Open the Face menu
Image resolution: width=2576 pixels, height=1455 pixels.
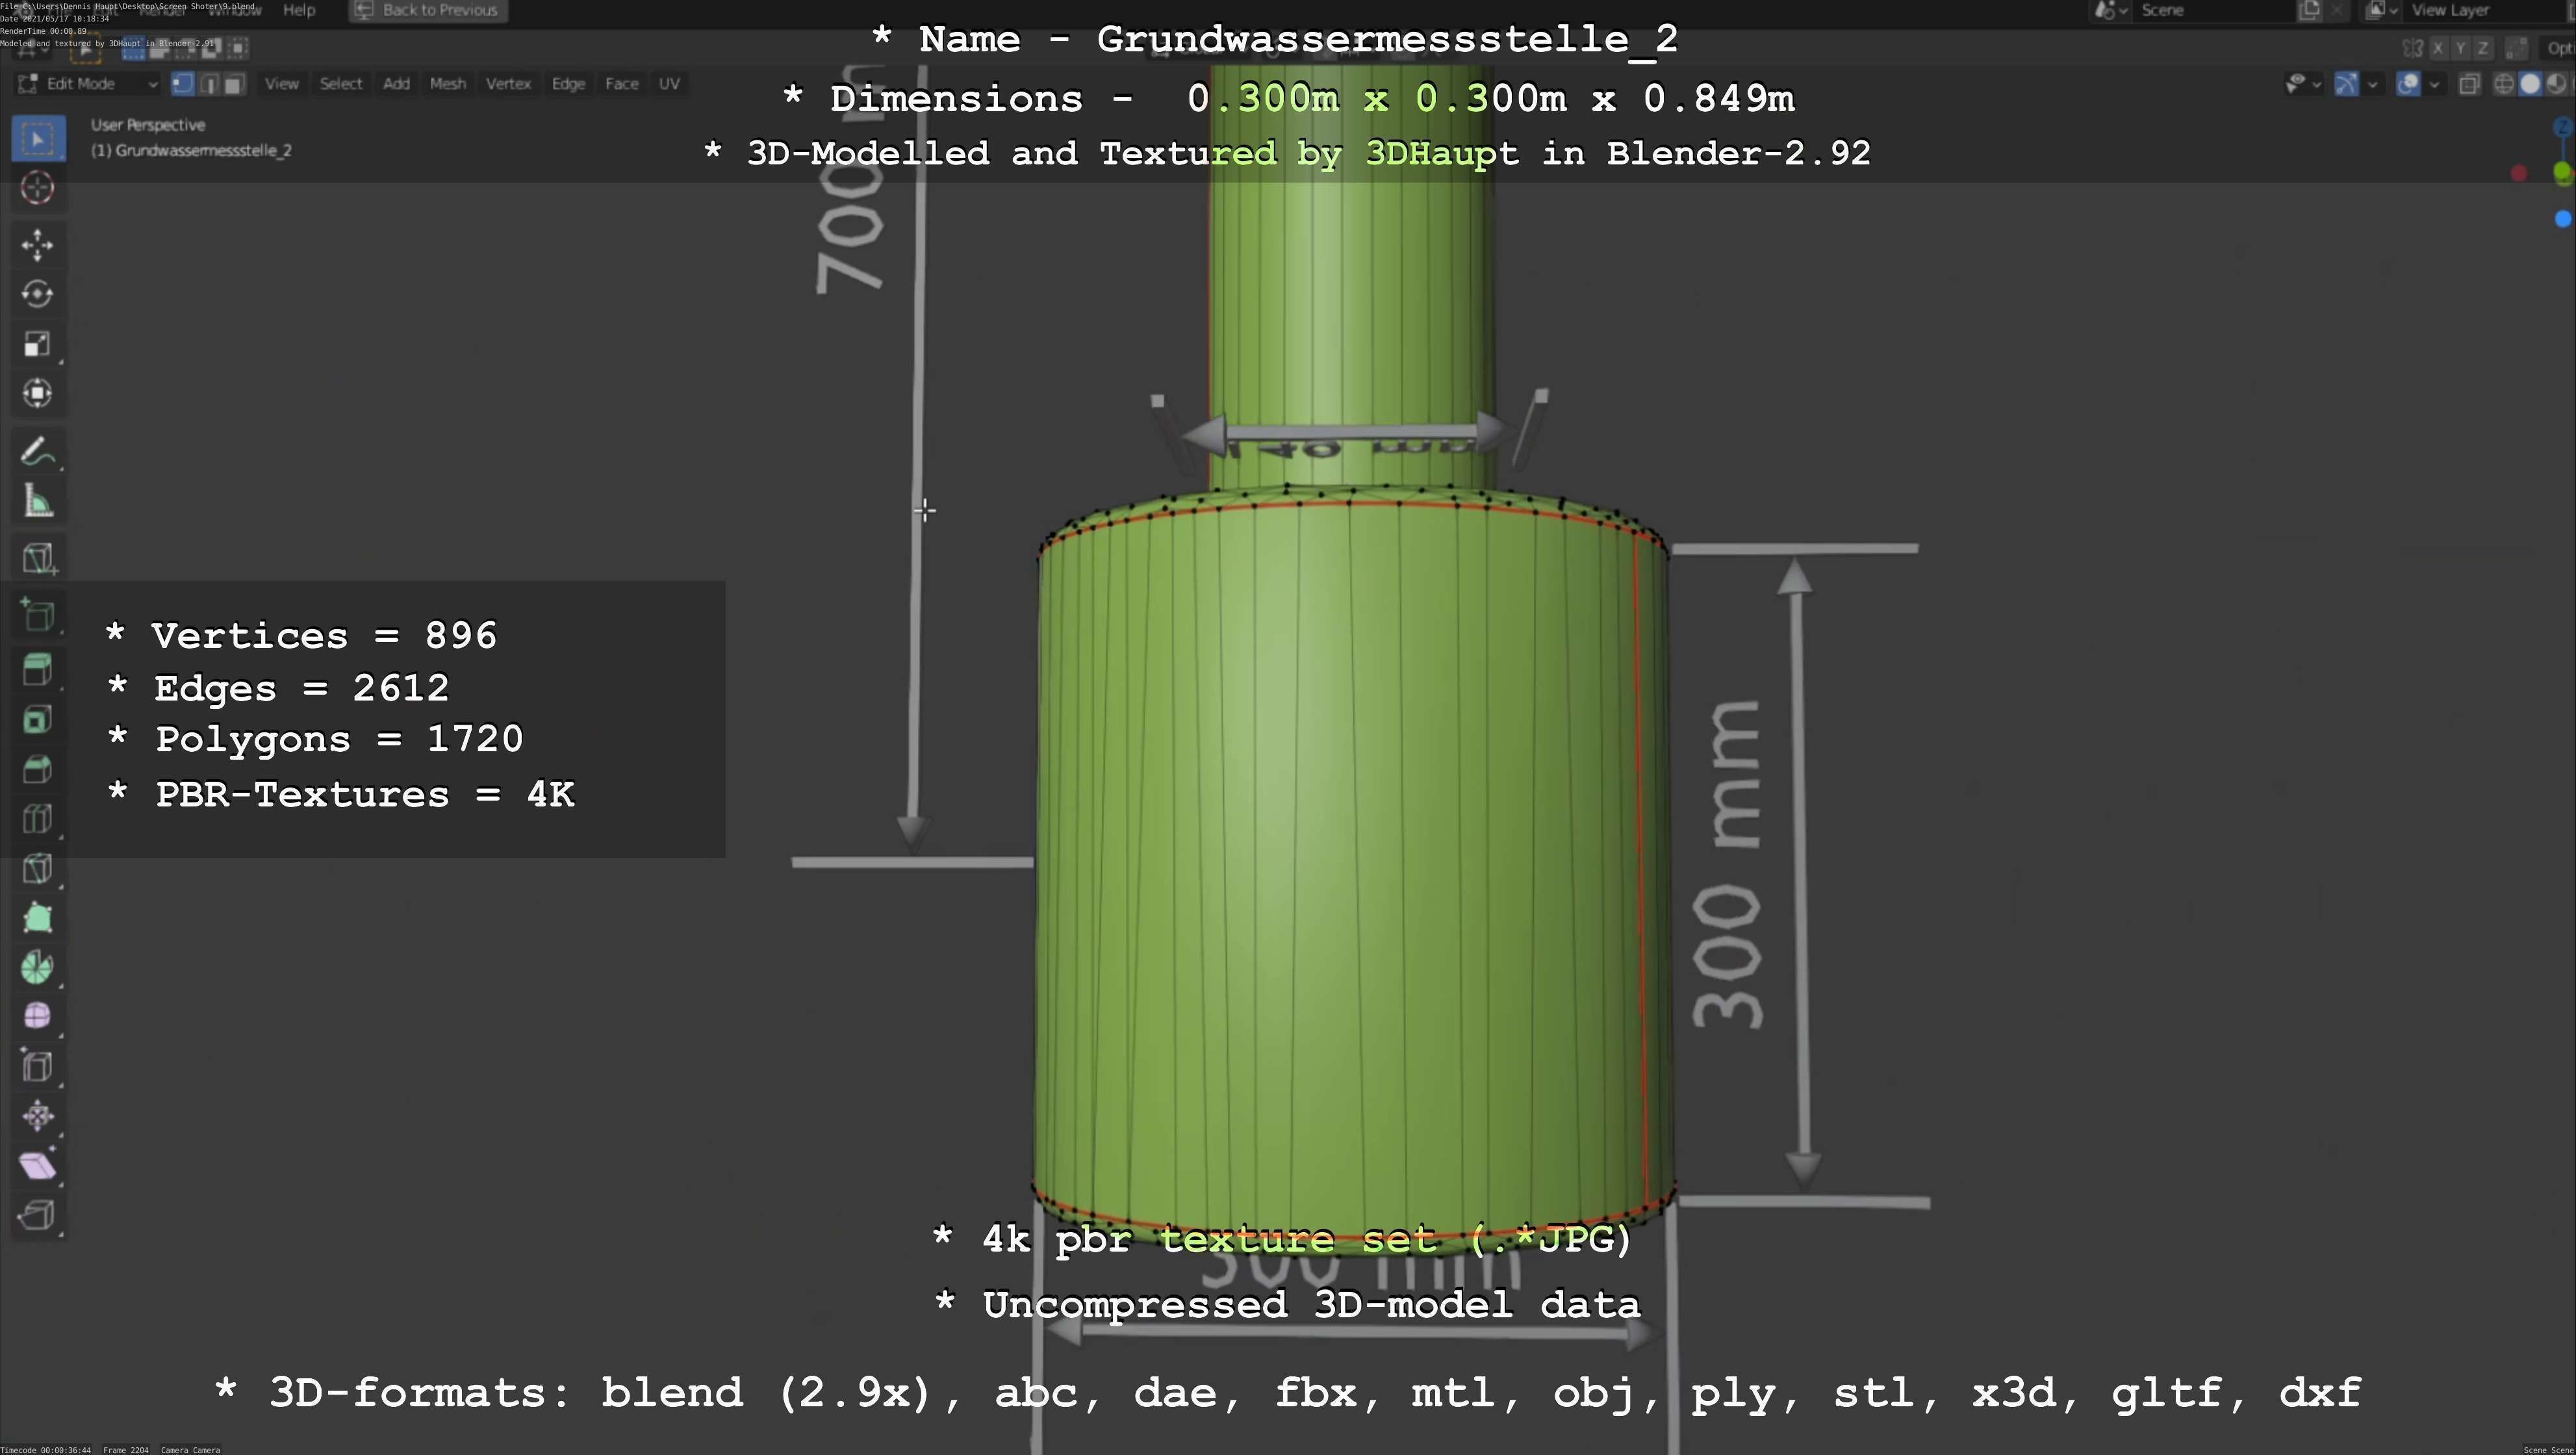[x=622, y=84]
